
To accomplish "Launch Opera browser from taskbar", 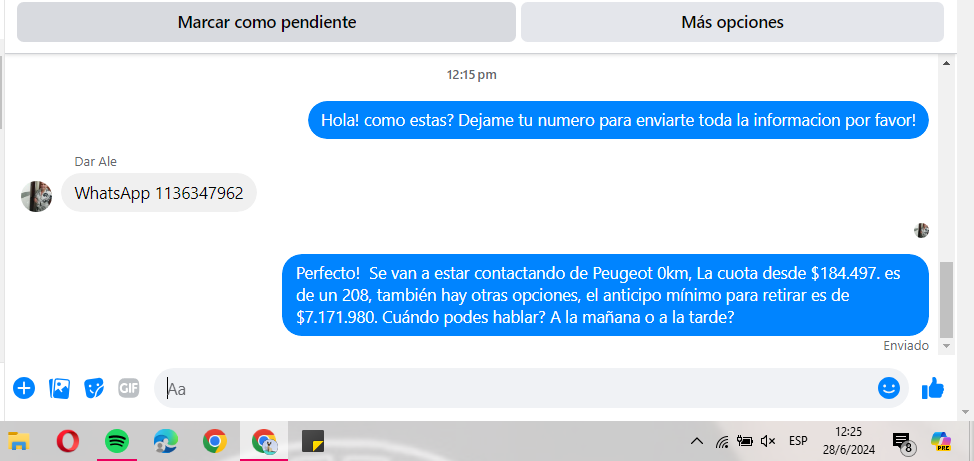I will click(68, 442).
